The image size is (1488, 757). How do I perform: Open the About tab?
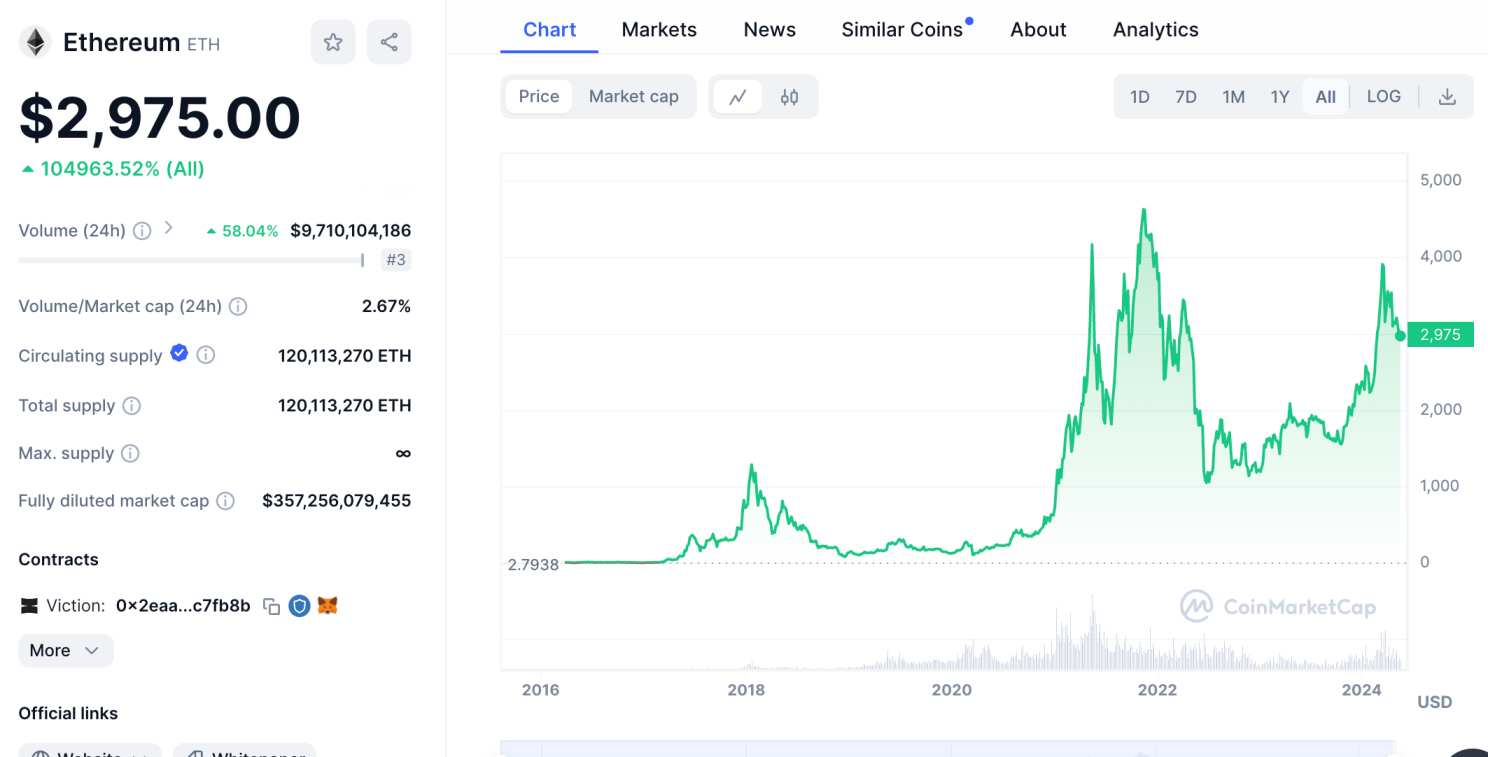point(1038,30)
